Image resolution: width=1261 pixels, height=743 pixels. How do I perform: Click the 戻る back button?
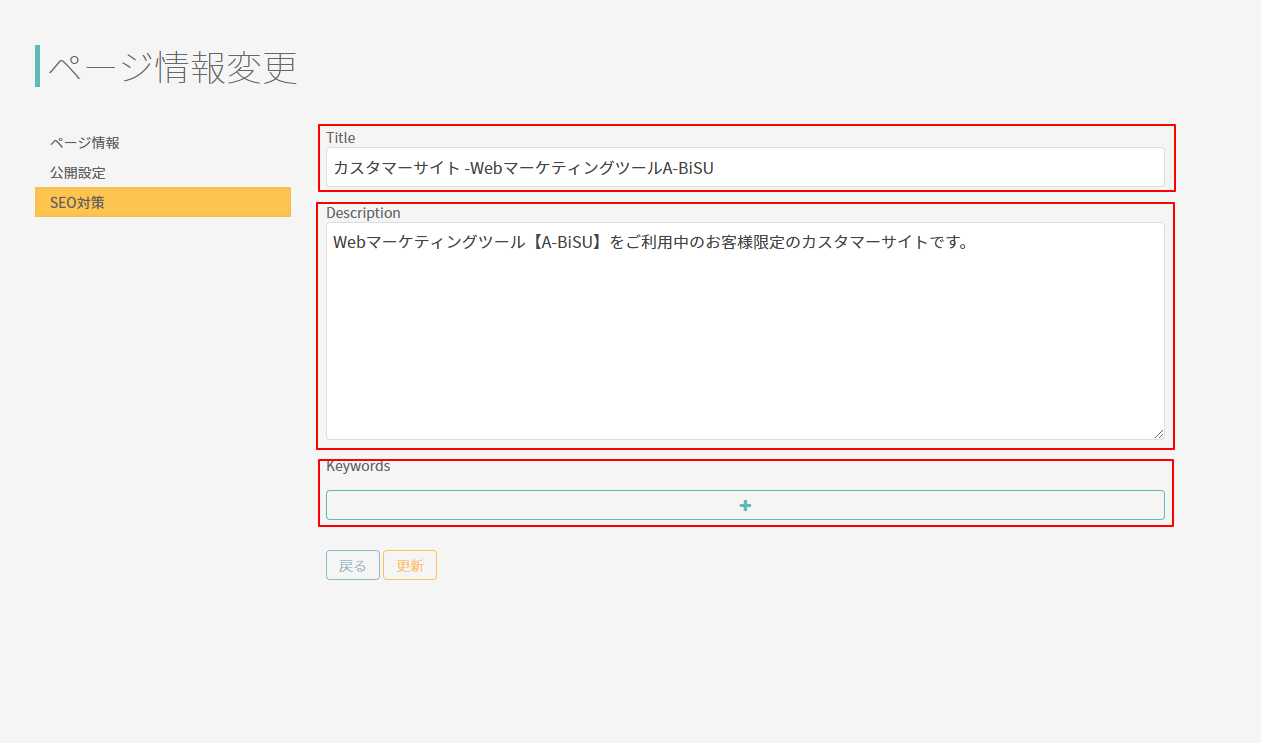(353, 565)
